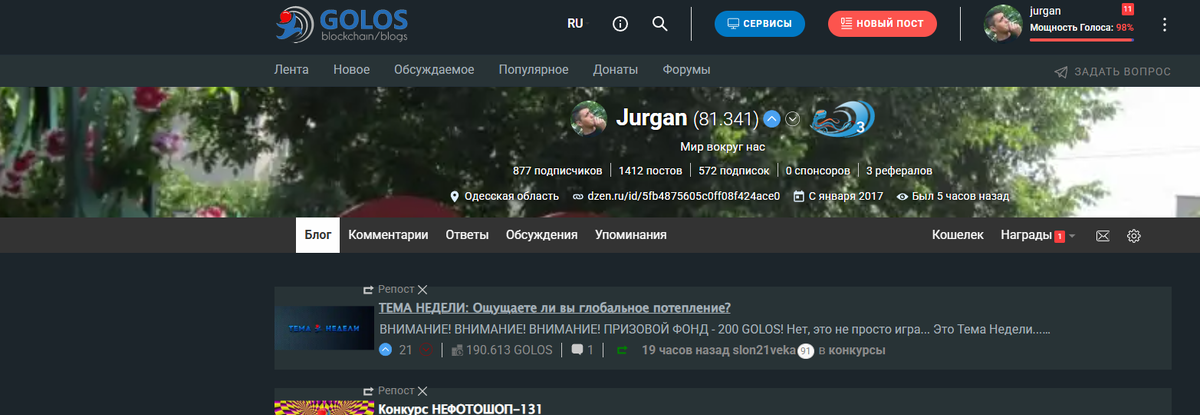
Task: Downvote the ТЕМА НЕДЕЛИ post
Action: (x=427, y=350)
